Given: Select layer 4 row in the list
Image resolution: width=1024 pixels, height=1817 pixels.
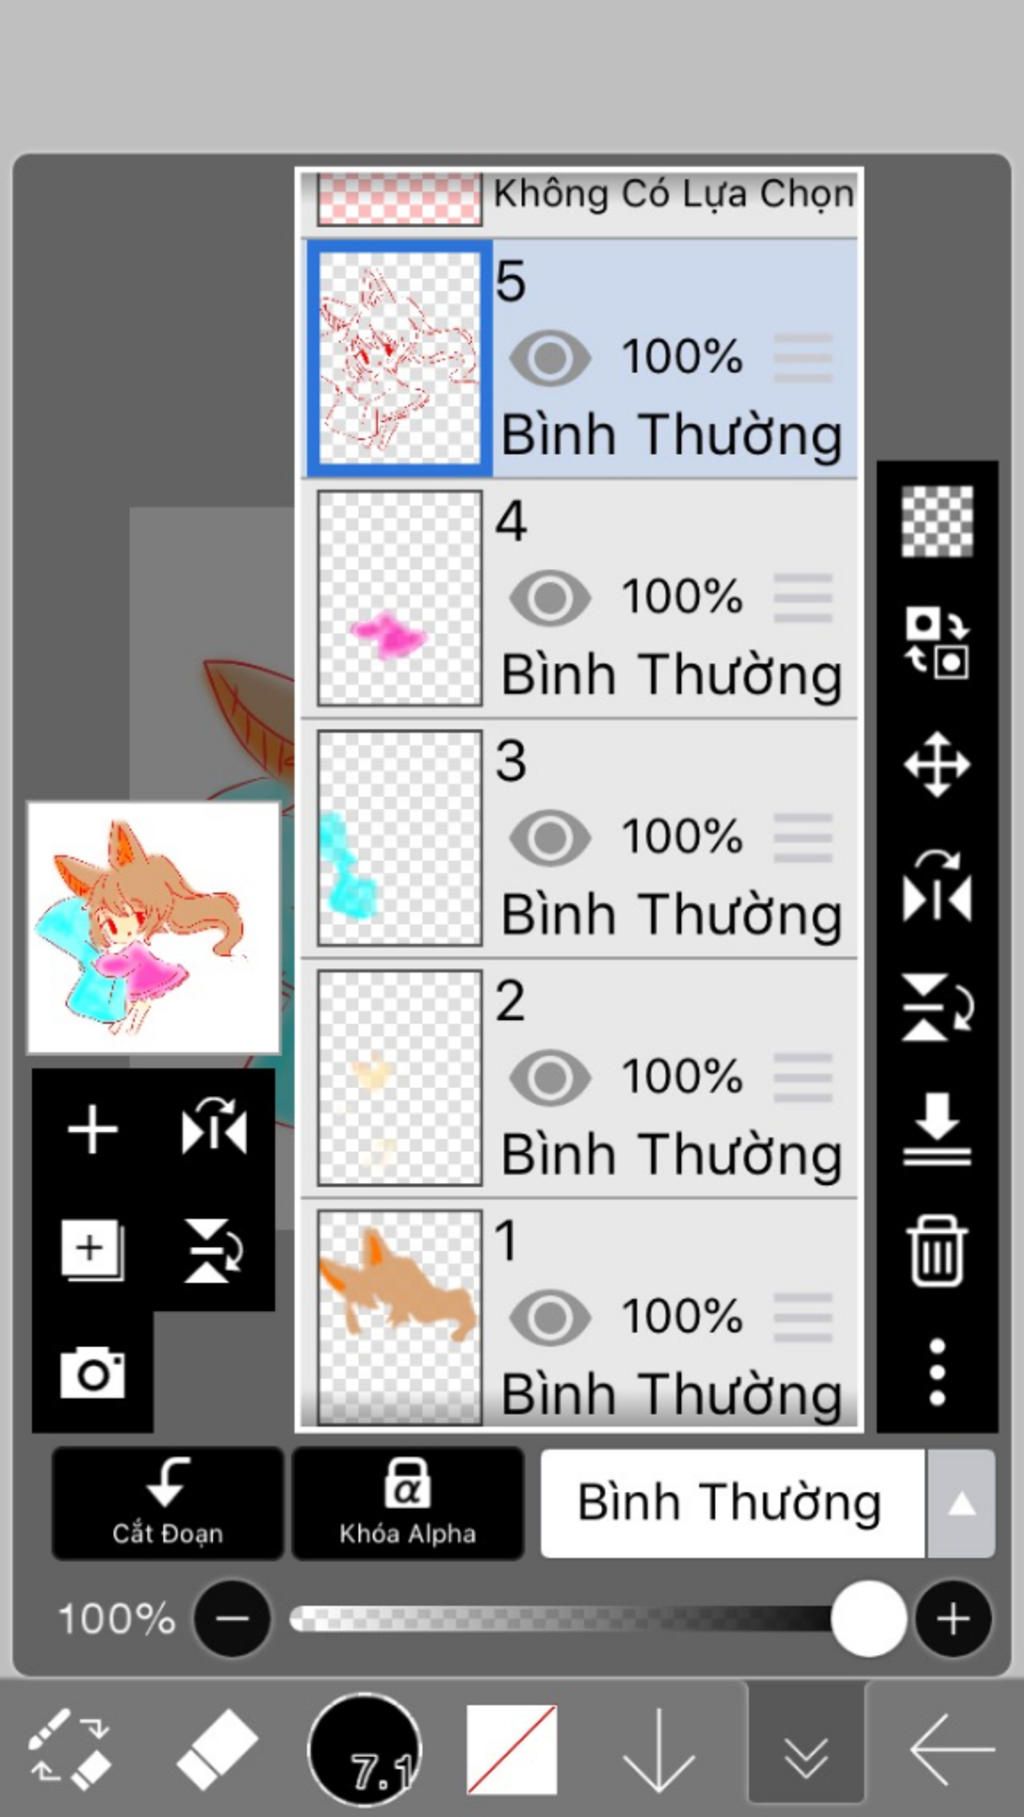Looking at the screenshot, I should point(579,598).
